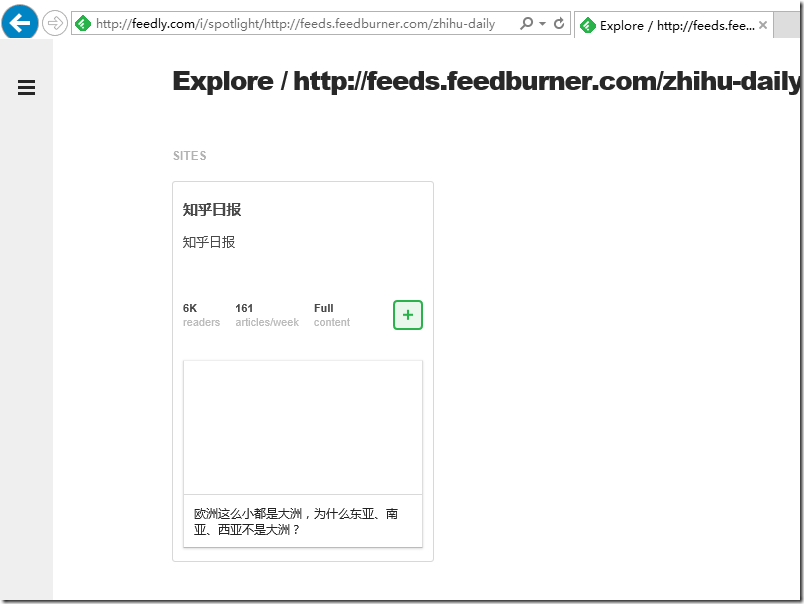Open a new blank browser tab
The image size is (804, 604).
pos(786,25)
